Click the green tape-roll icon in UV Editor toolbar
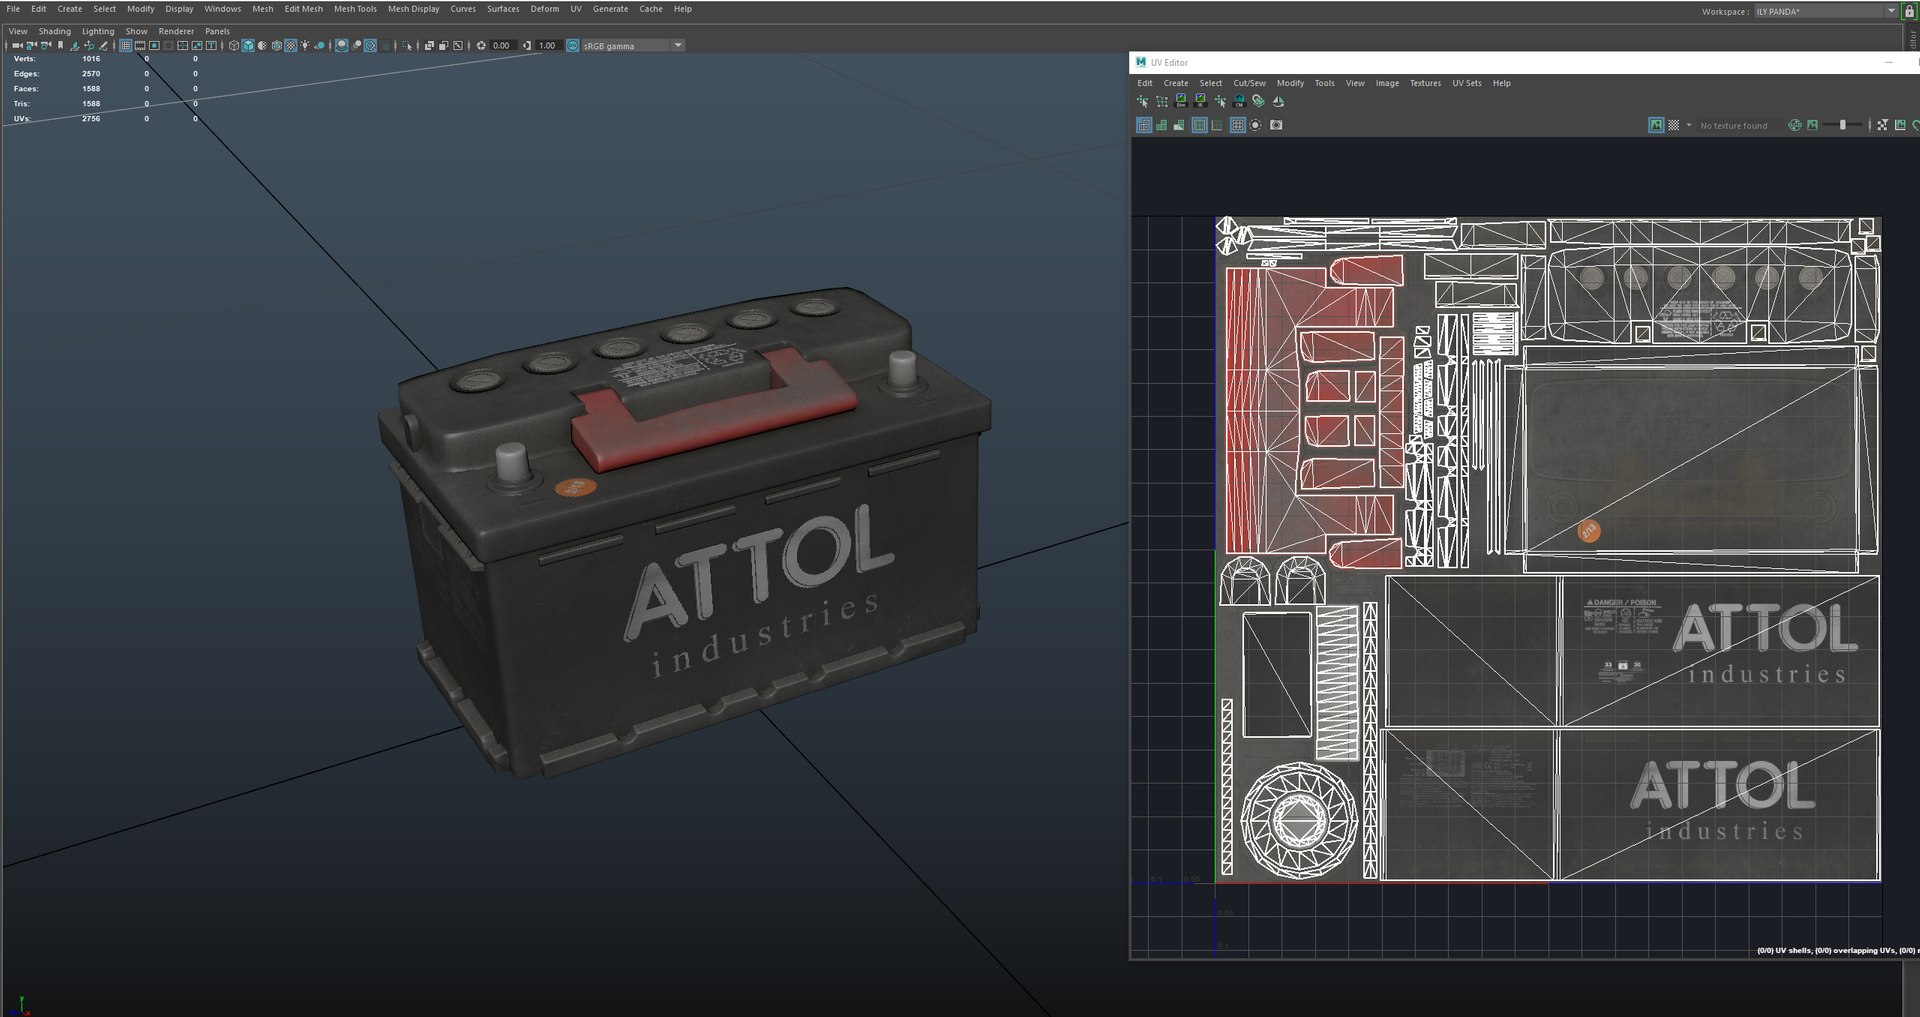This screenshot has height=1017, width=1920. (1258, 101)
